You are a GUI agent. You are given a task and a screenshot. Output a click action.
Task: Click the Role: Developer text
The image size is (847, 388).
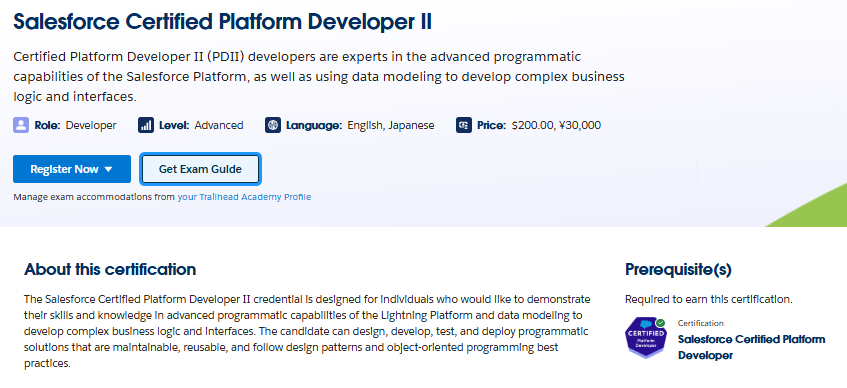pos(76,125)
